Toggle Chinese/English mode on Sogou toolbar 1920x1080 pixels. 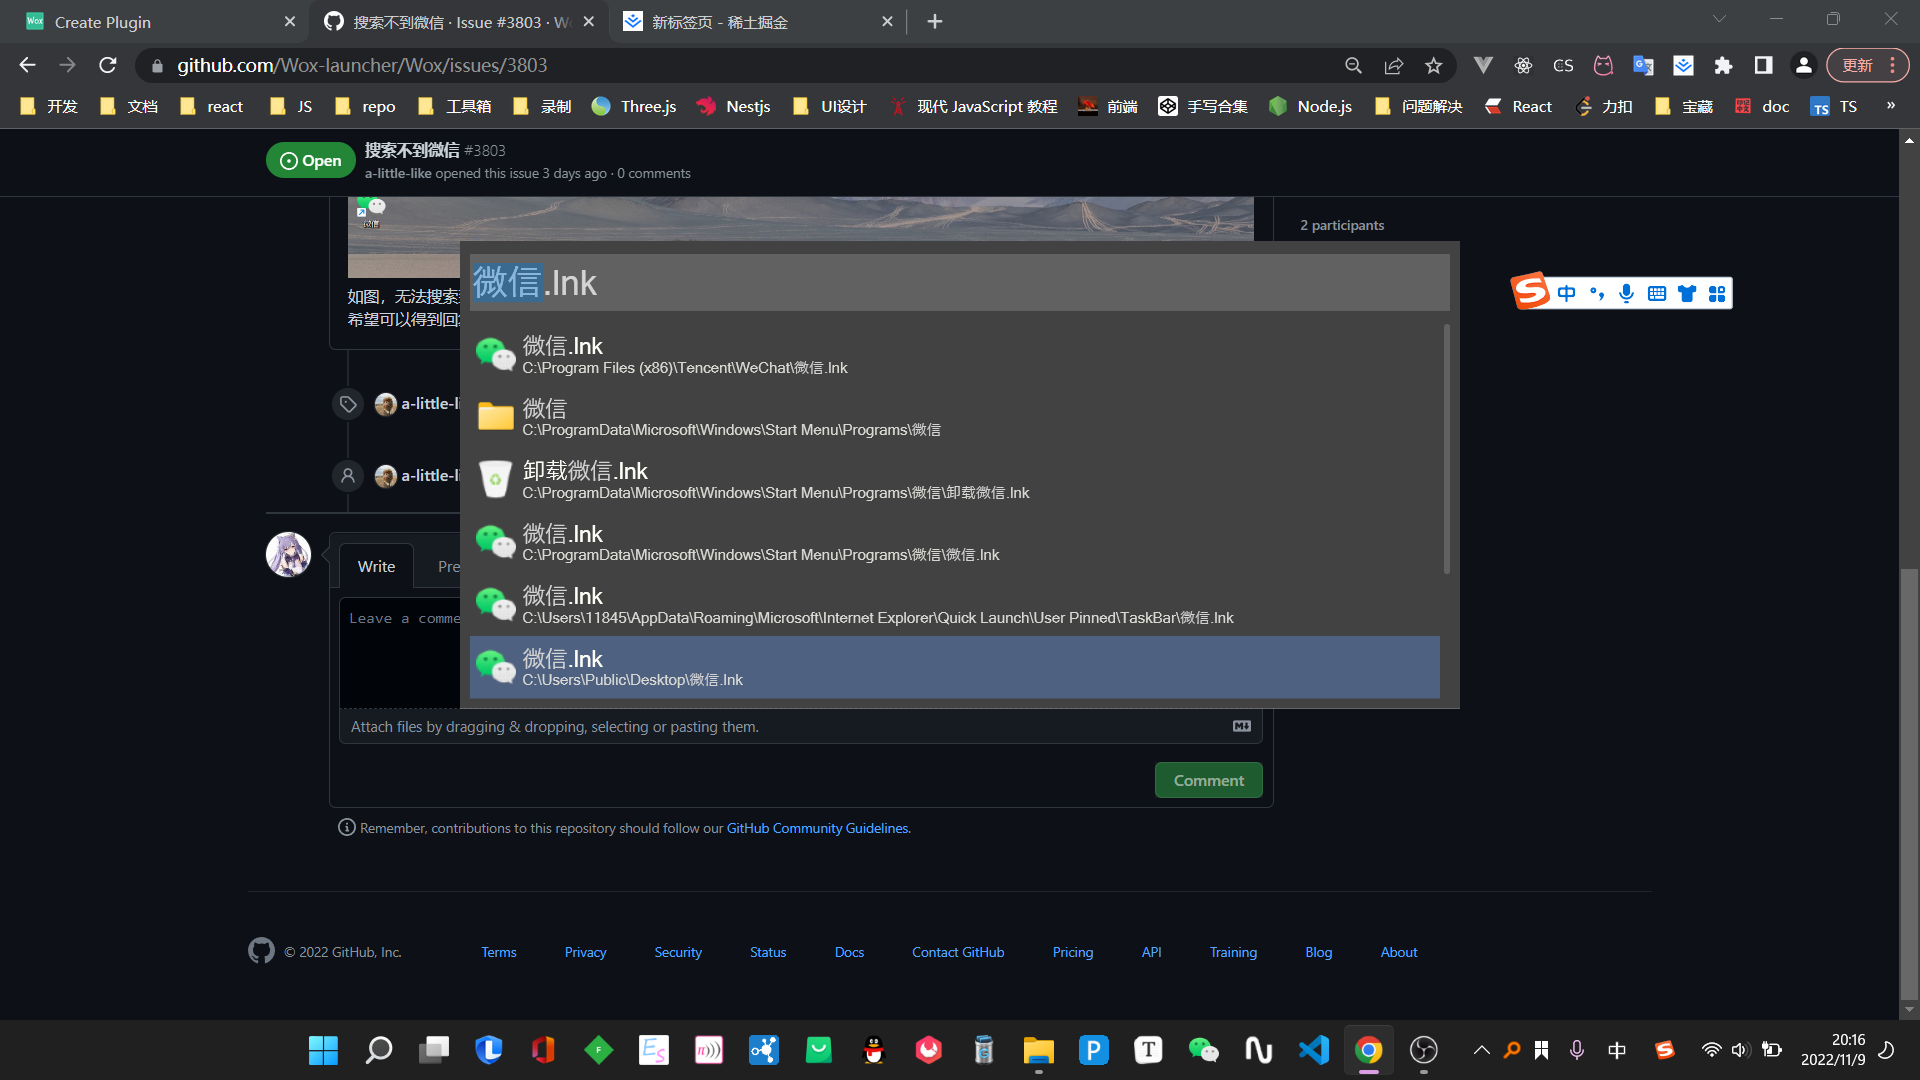click(x=1566, y=292)
